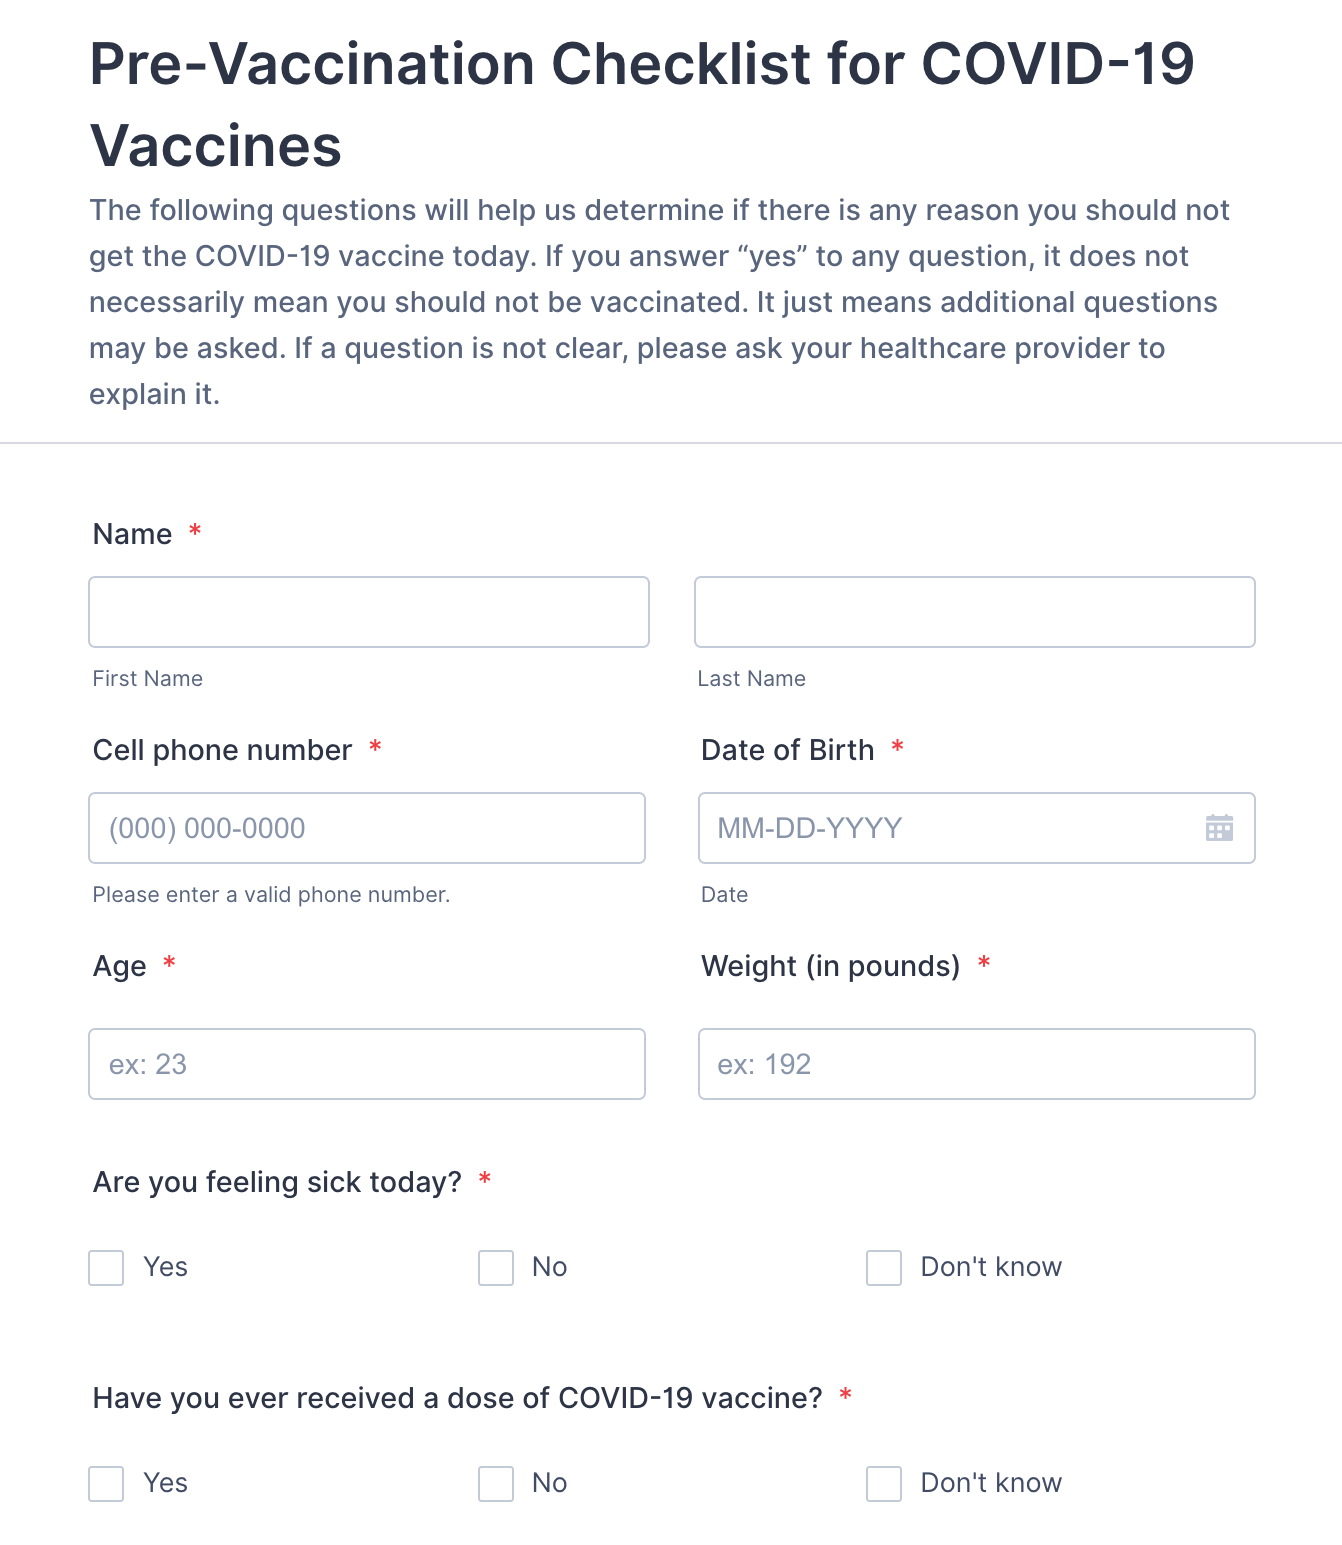Click the Name field label
This screenshot has width=1342, height=1545.
coord(132,534)
